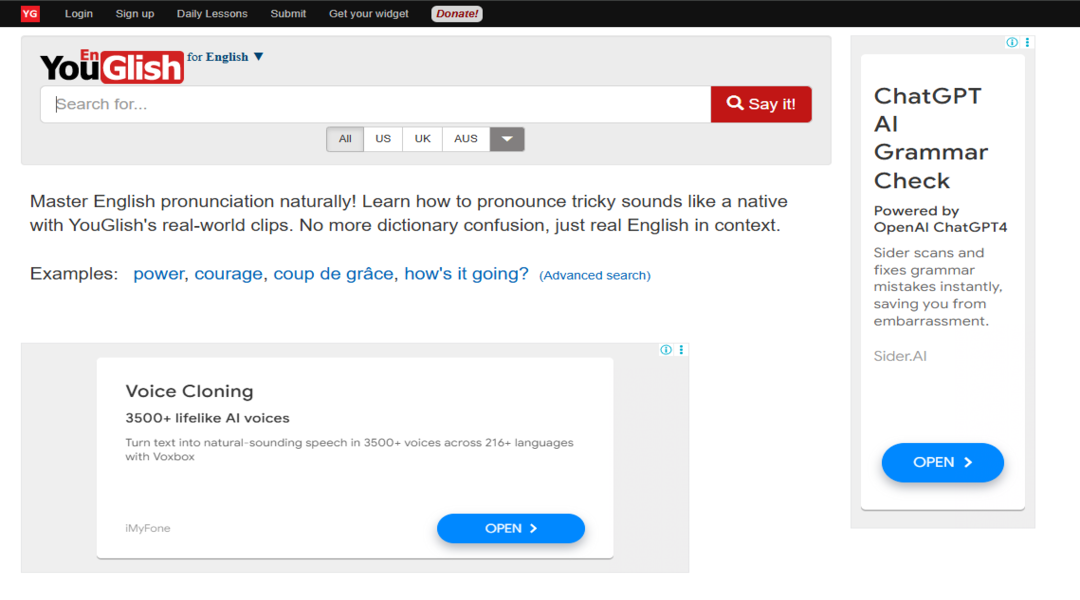
Task: Open the Daily Lessons menu item
Action: 212,14
